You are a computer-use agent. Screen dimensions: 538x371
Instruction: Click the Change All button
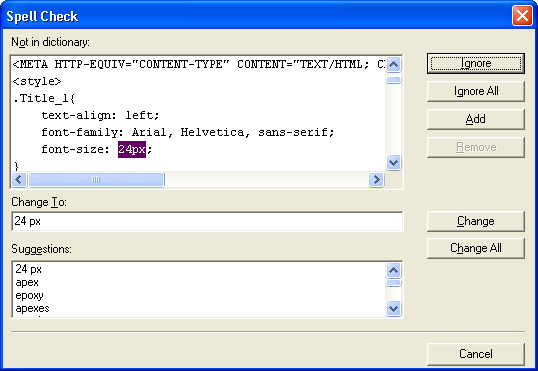tap(476, 248)
